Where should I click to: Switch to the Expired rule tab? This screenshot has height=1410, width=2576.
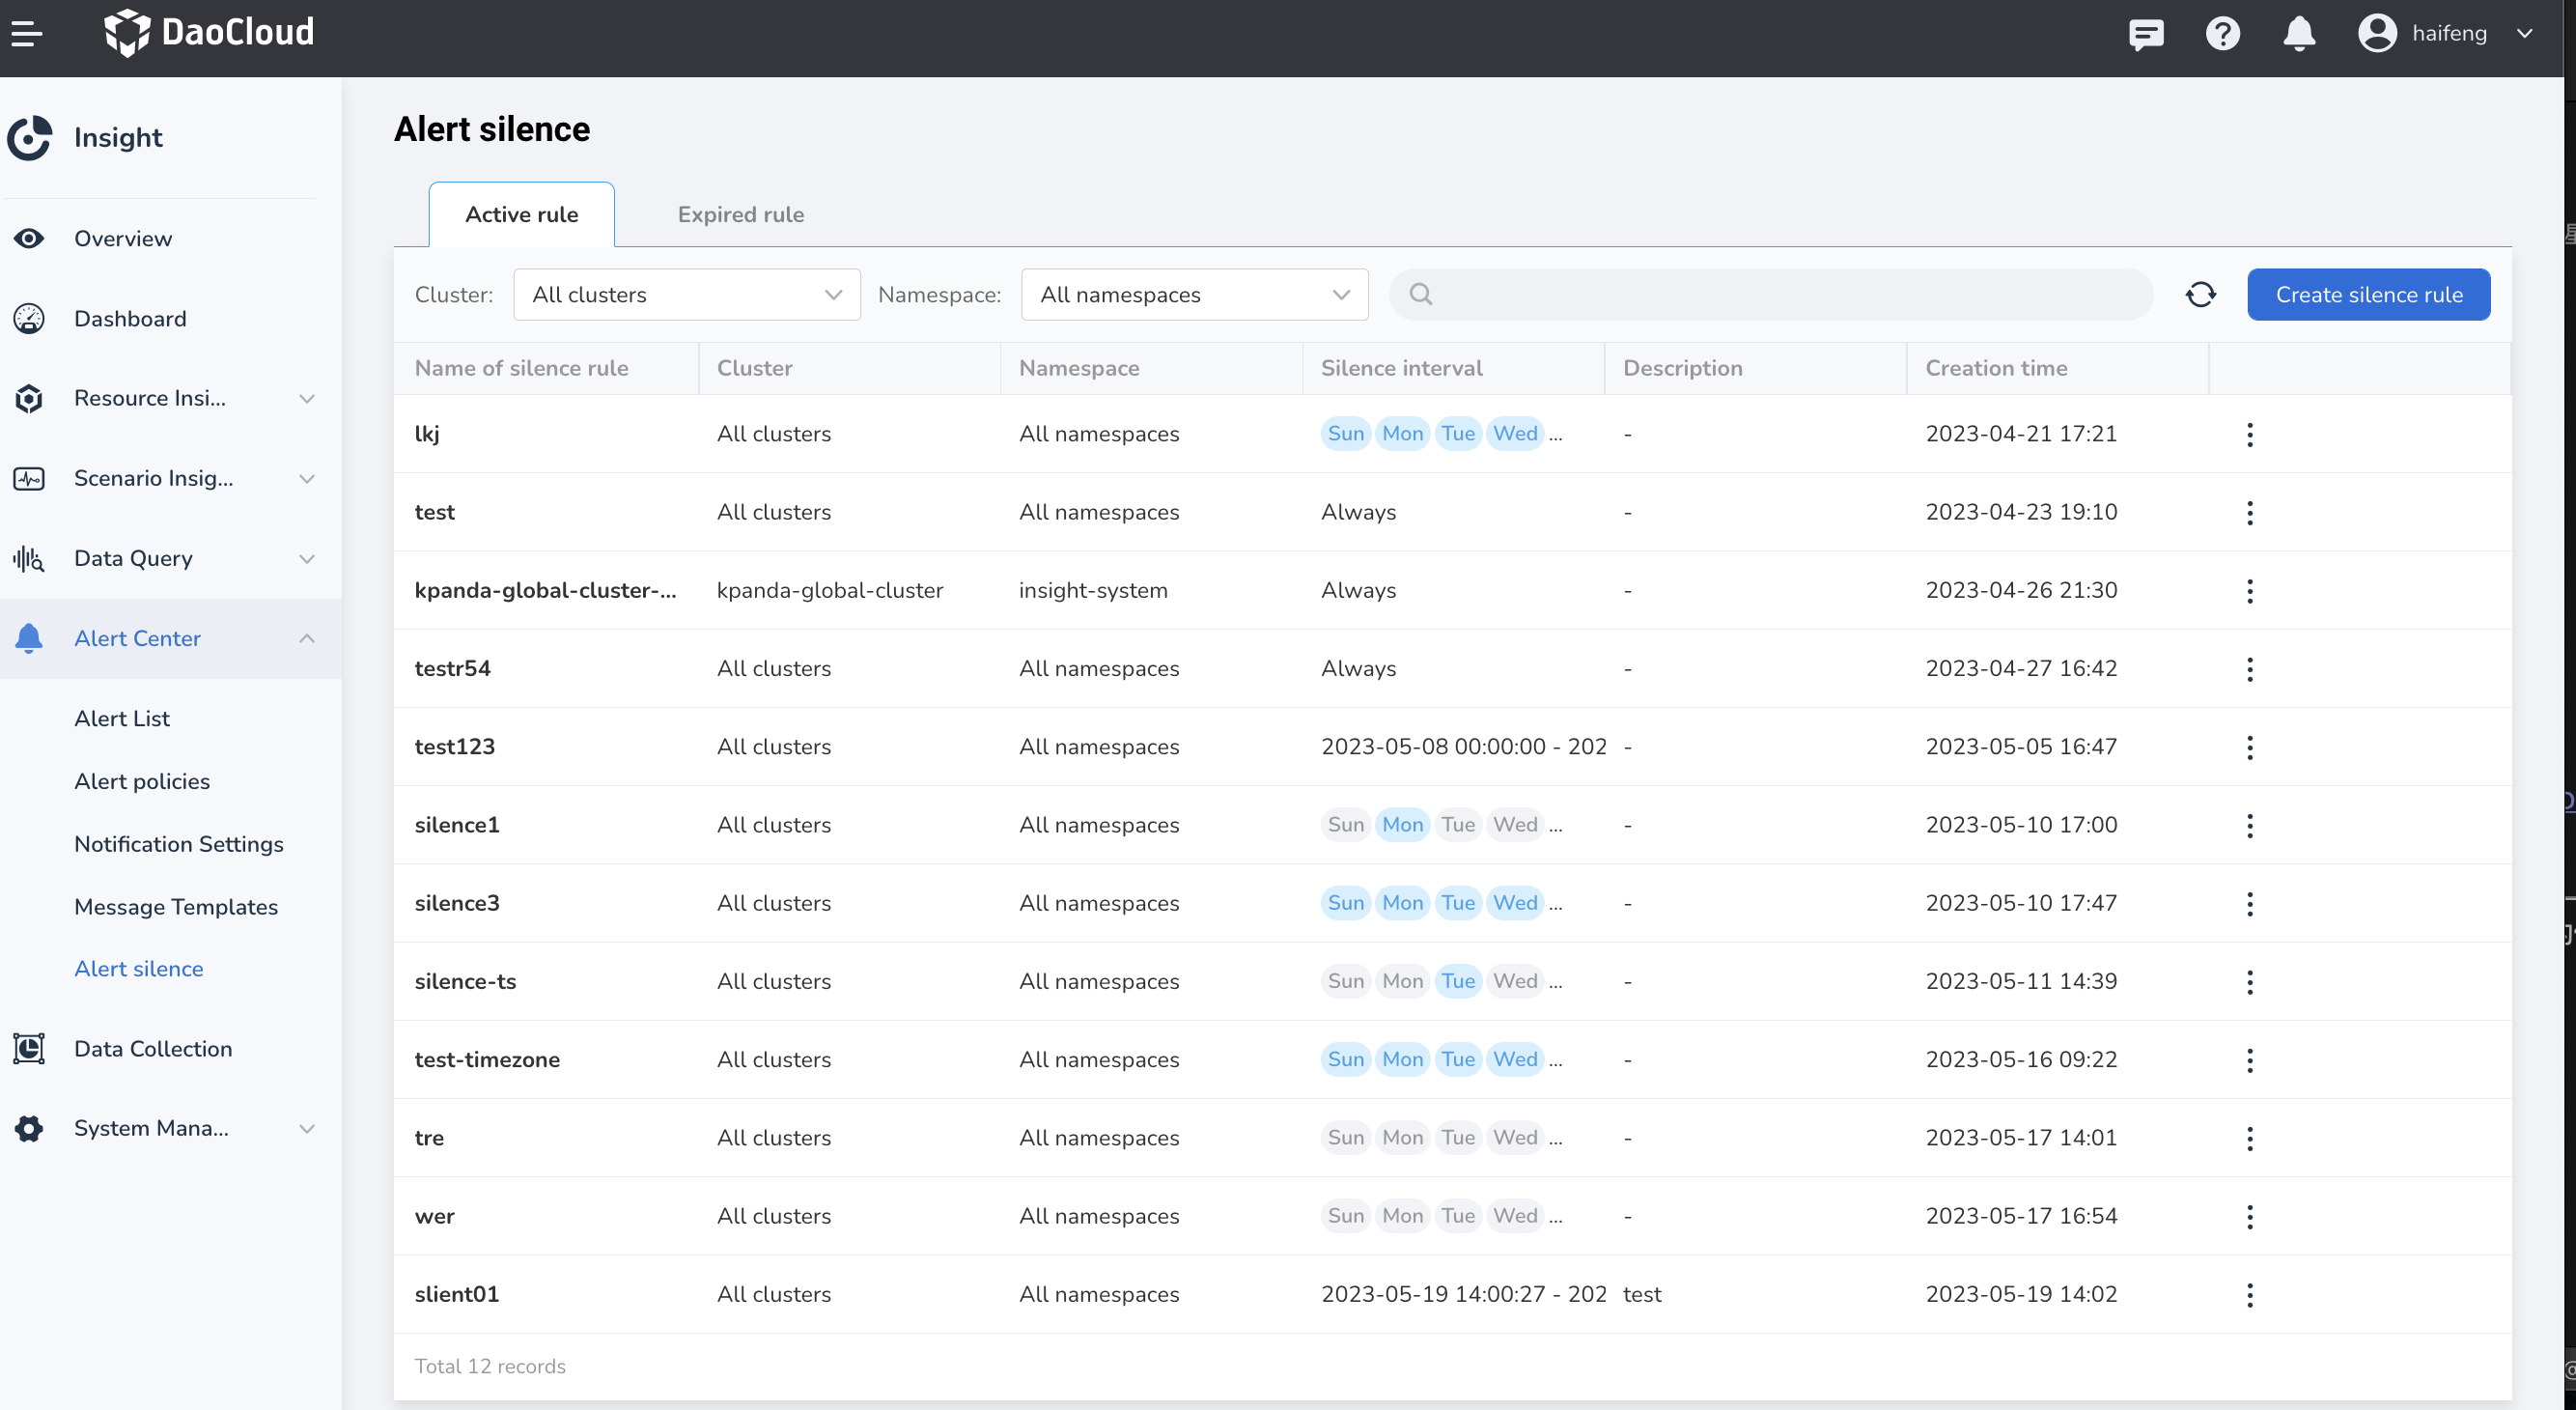coord(740,214)
